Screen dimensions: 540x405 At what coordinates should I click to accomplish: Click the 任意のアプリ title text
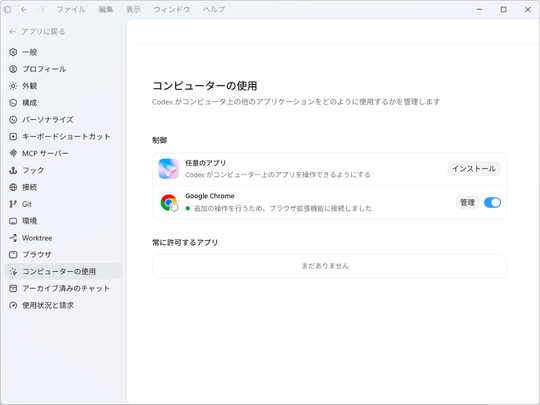click(x=206, y=163)
